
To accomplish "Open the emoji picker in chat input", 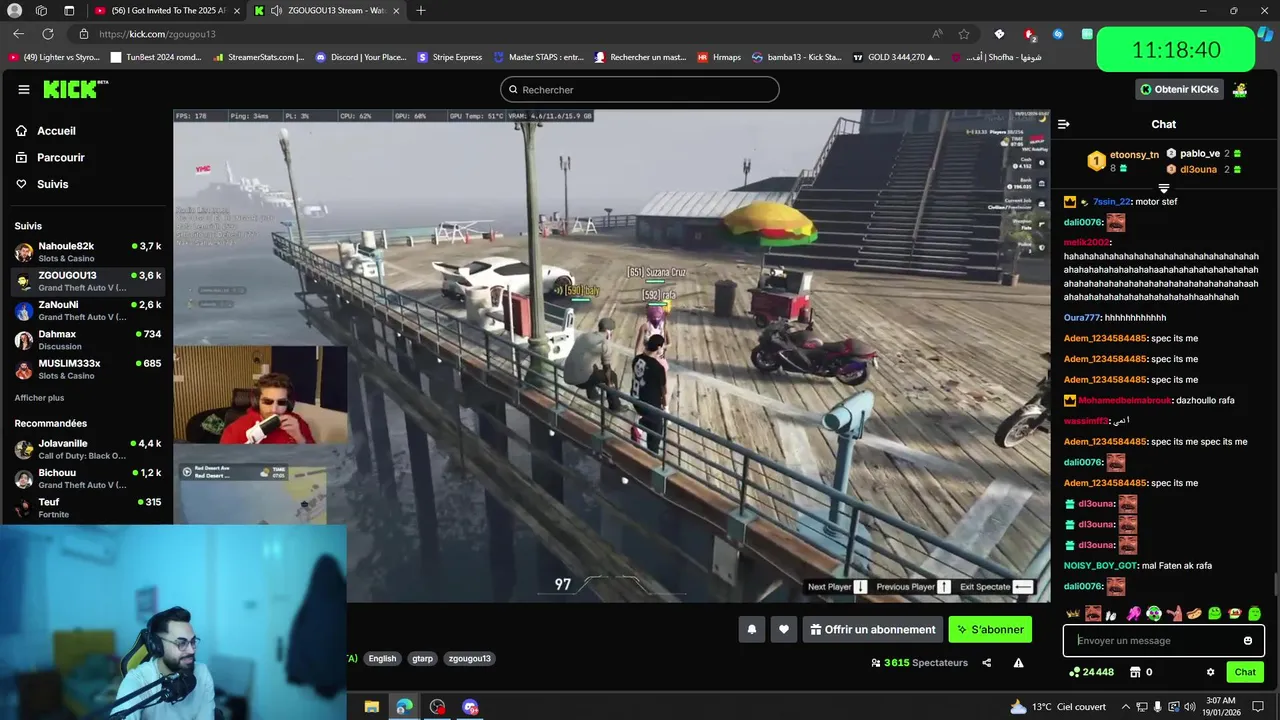I will (x=1248, y=641).
